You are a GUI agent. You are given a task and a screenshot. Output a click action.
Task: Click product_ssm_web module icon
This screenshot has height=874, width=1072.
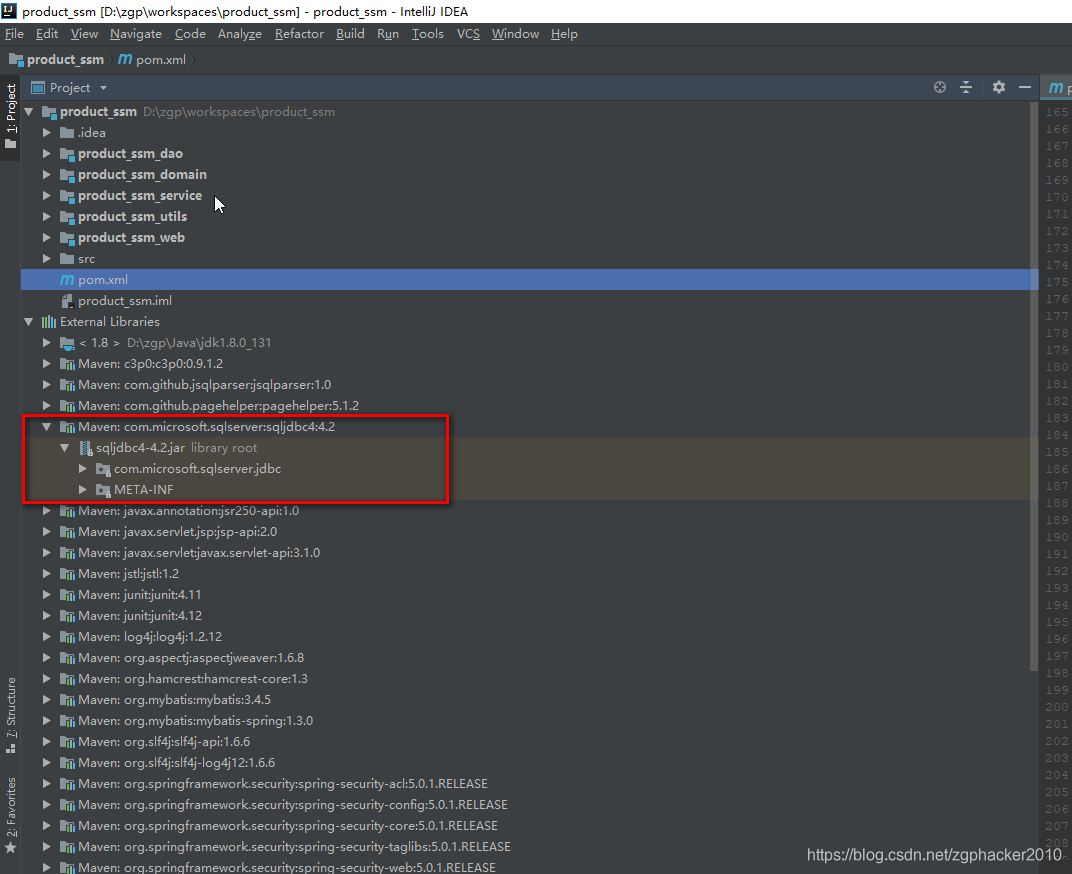(x=67, y=238)
